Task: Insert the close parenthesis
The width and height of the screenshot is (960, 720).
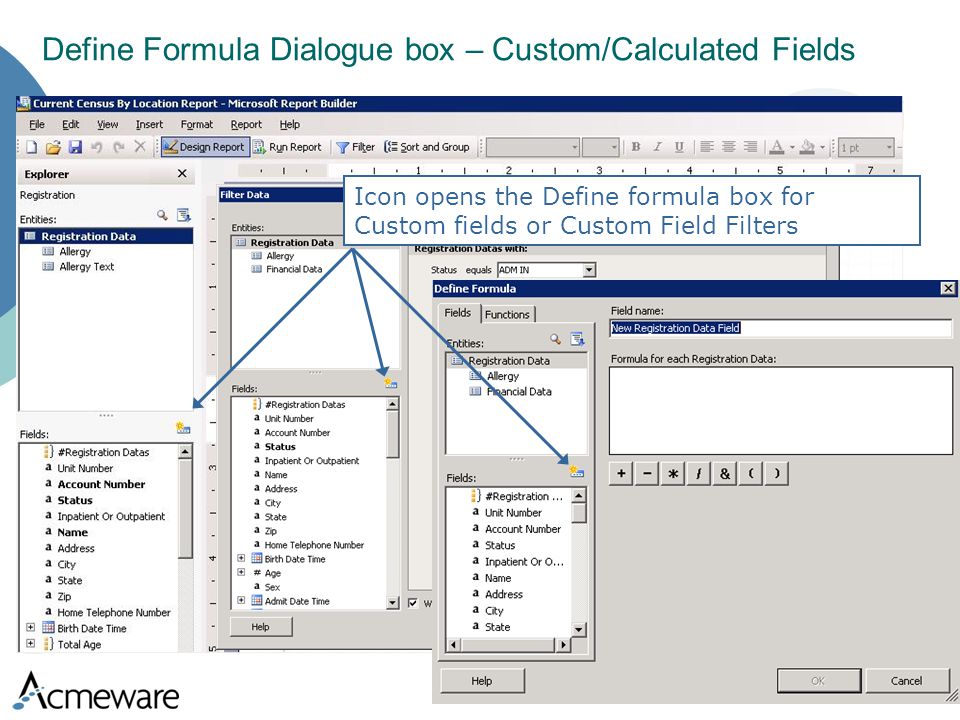Action: pos(777,473)
